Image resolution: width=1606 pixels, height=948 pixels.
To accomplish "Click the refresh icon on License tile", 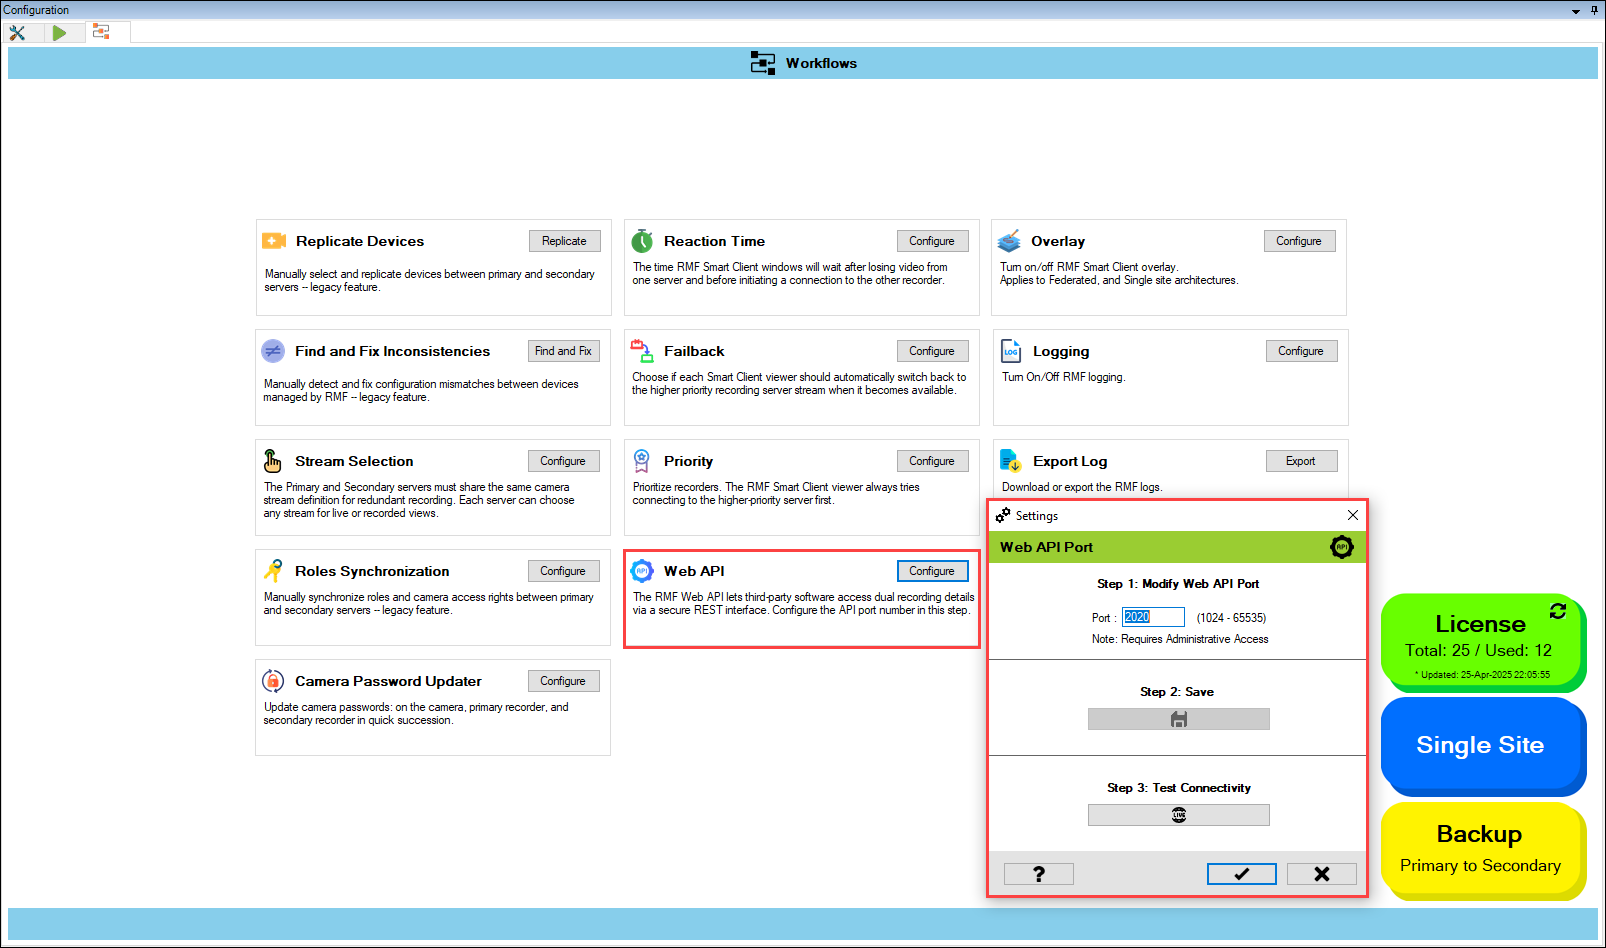I will (x=1557, y=611).
